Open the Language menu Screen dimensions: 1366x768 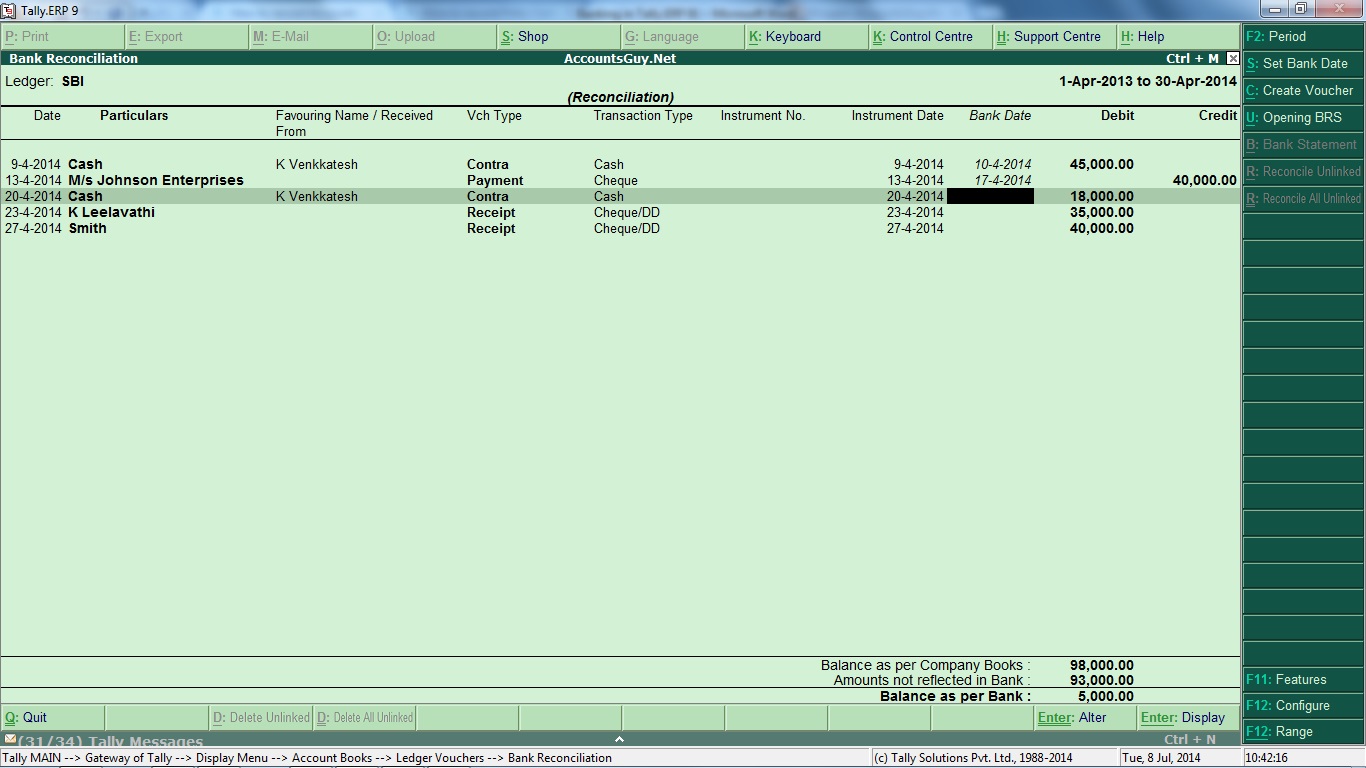click(x=682, y=37)
